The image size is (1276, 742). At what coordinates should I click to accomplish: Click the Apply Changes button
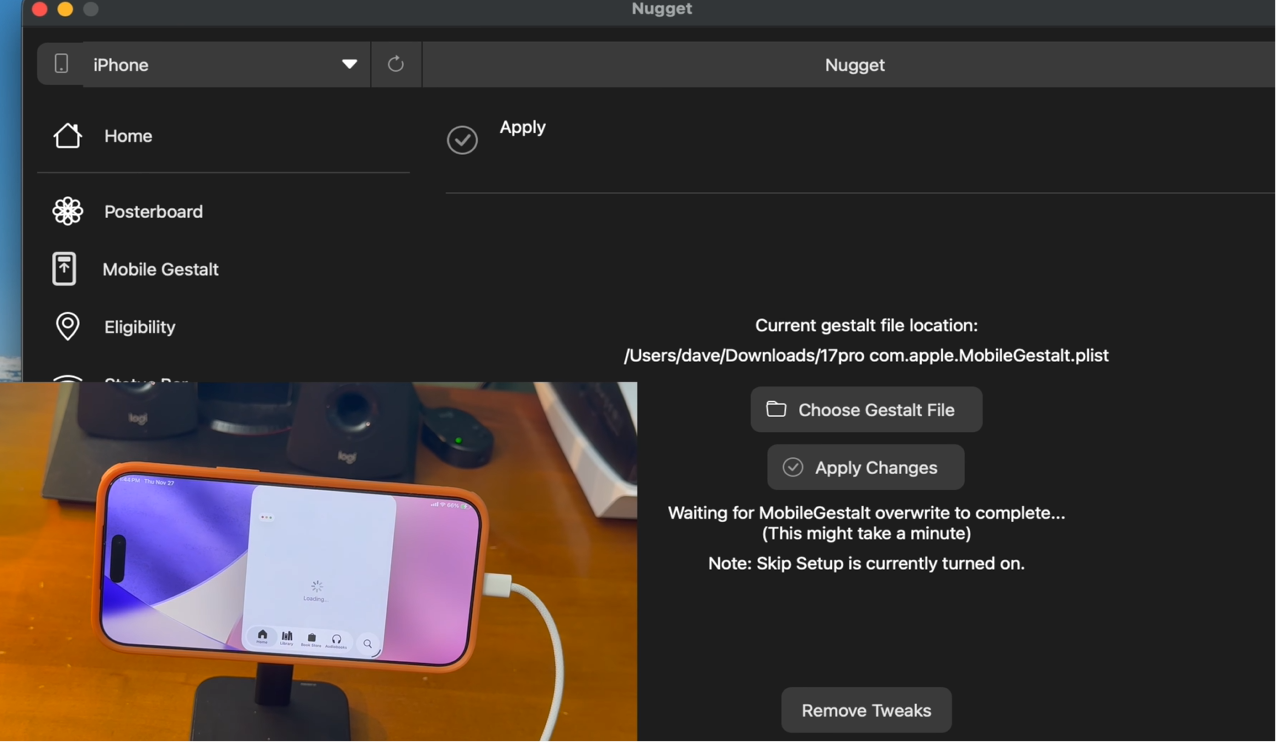866,467
